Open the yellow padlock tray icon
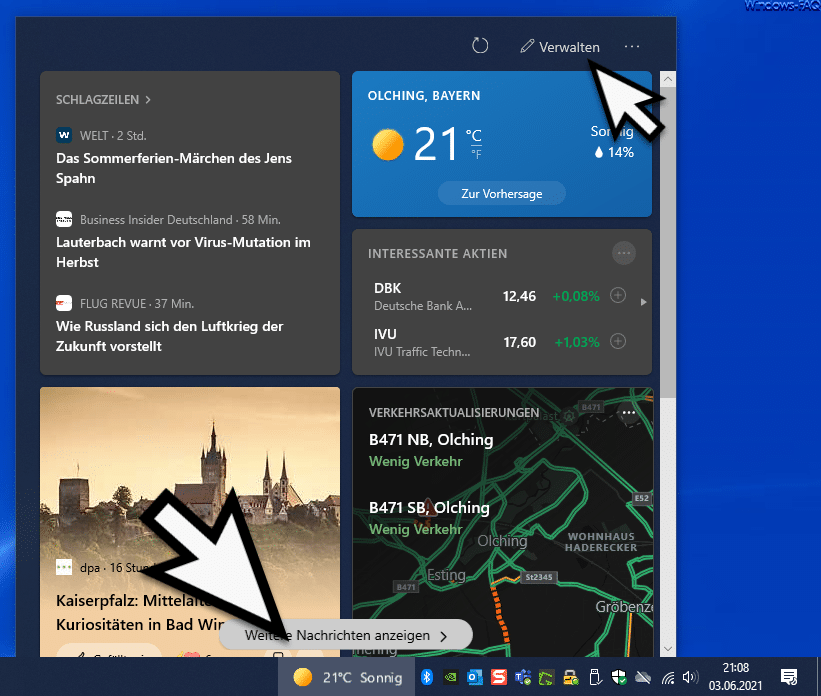Viewport: 821px width, 696px height. pos(570,678)
